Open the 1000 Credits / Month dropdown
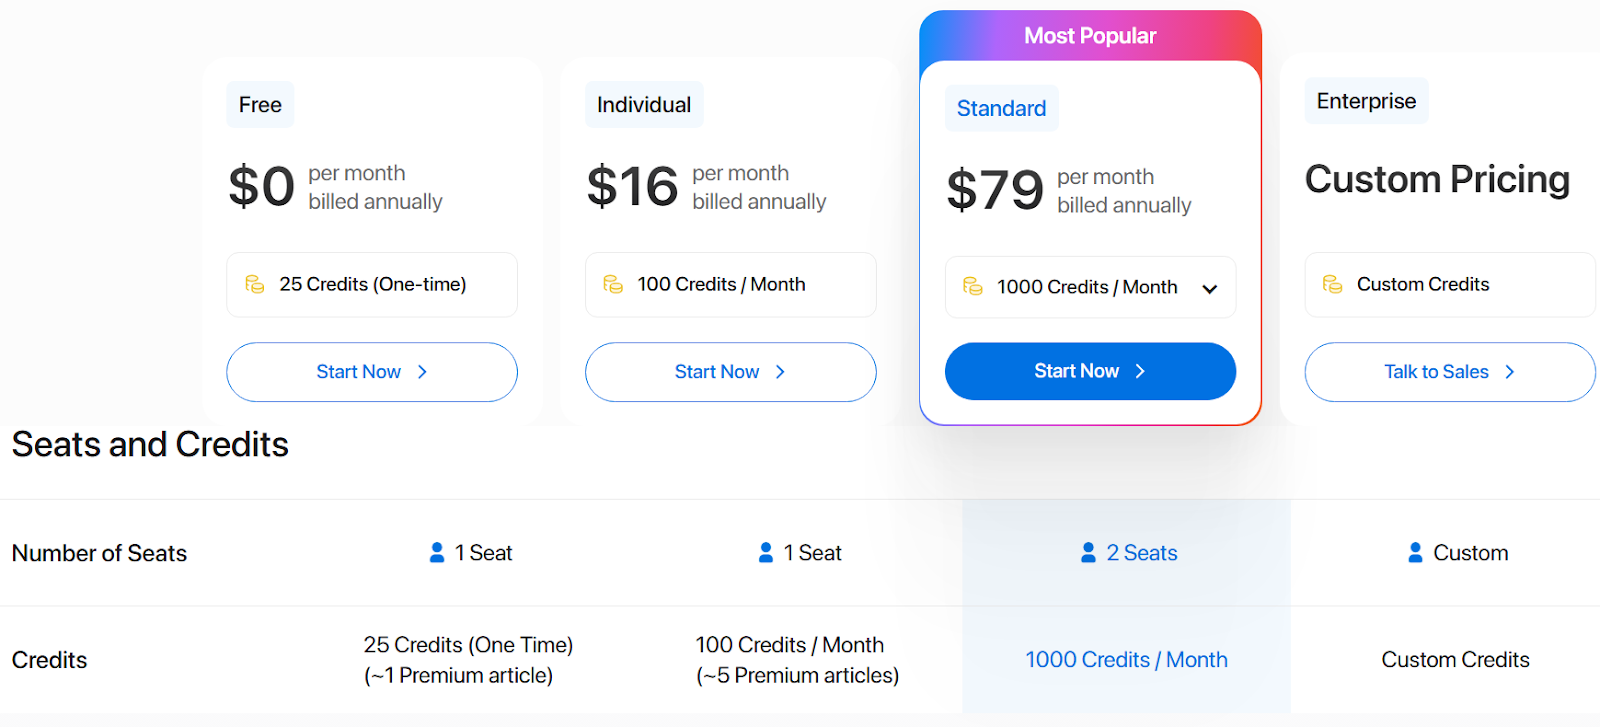Screen dimensions: 1600x727 1090,287
